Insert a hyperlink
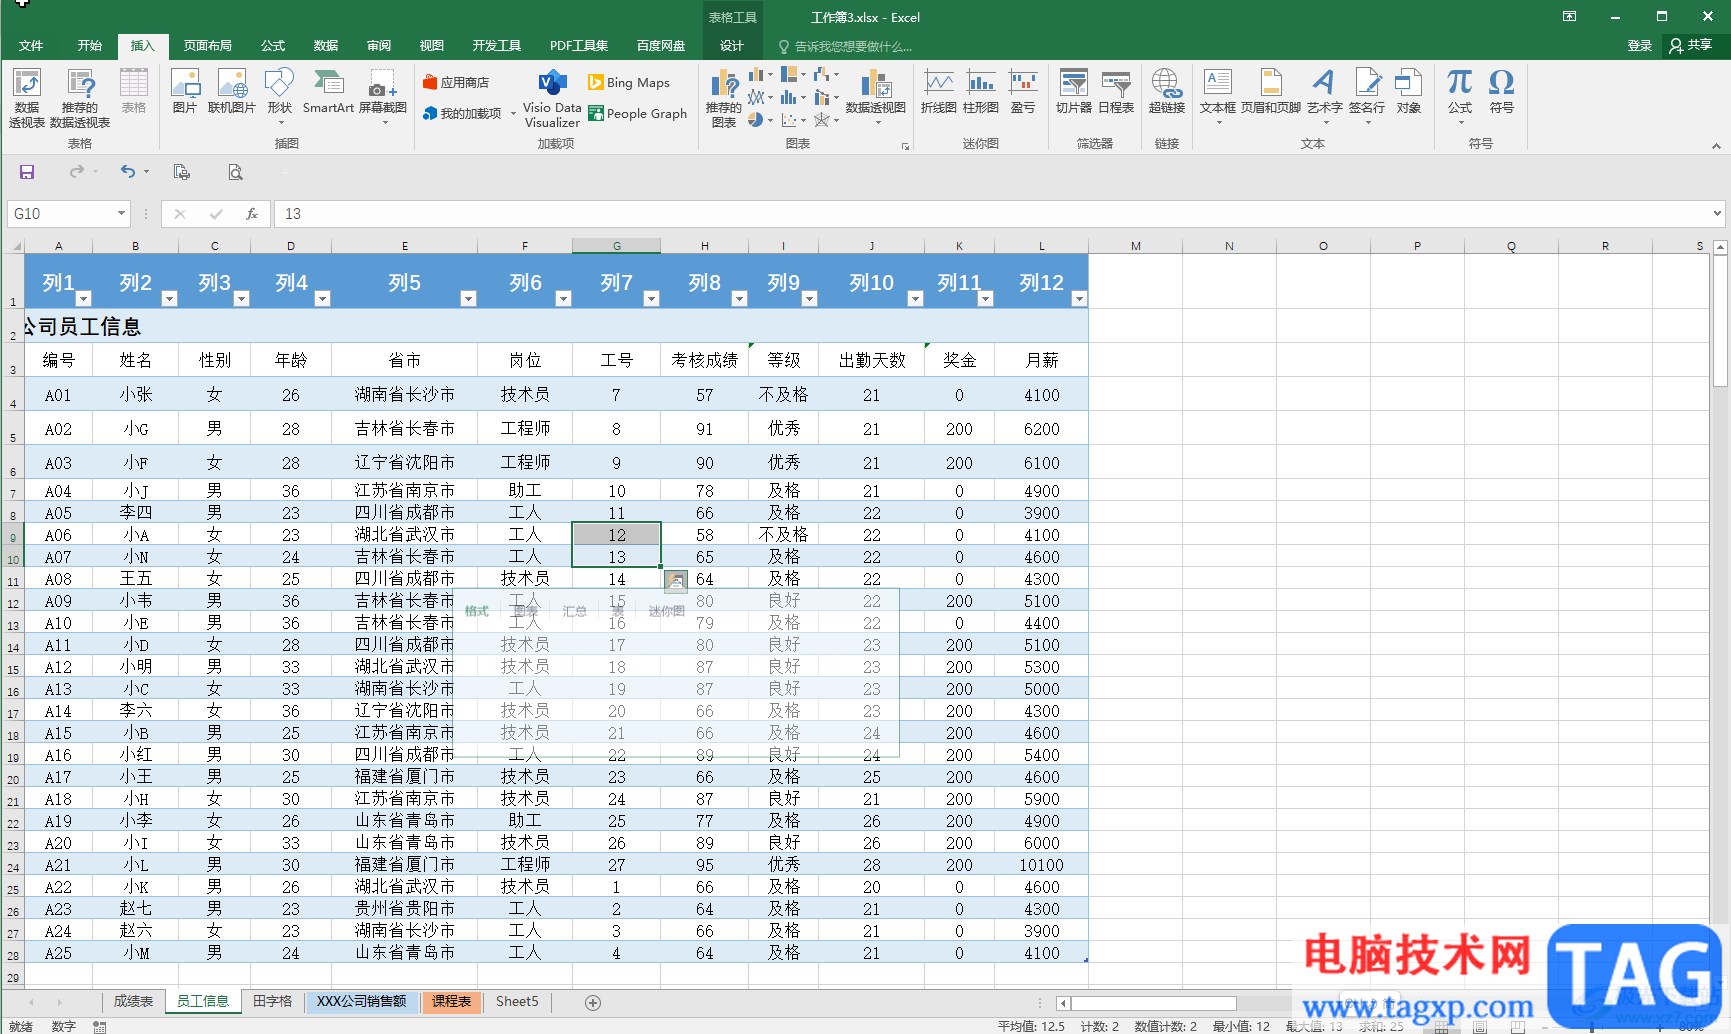The image size is (1731, 1034). point(1166,91)
